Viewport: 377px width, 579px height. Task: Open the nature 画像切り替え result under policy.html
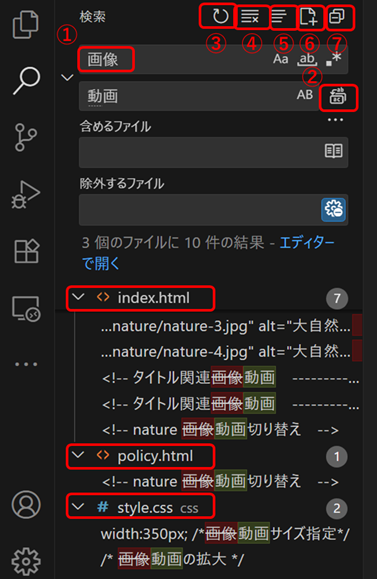pyautogui.click(x=220, y=482)
